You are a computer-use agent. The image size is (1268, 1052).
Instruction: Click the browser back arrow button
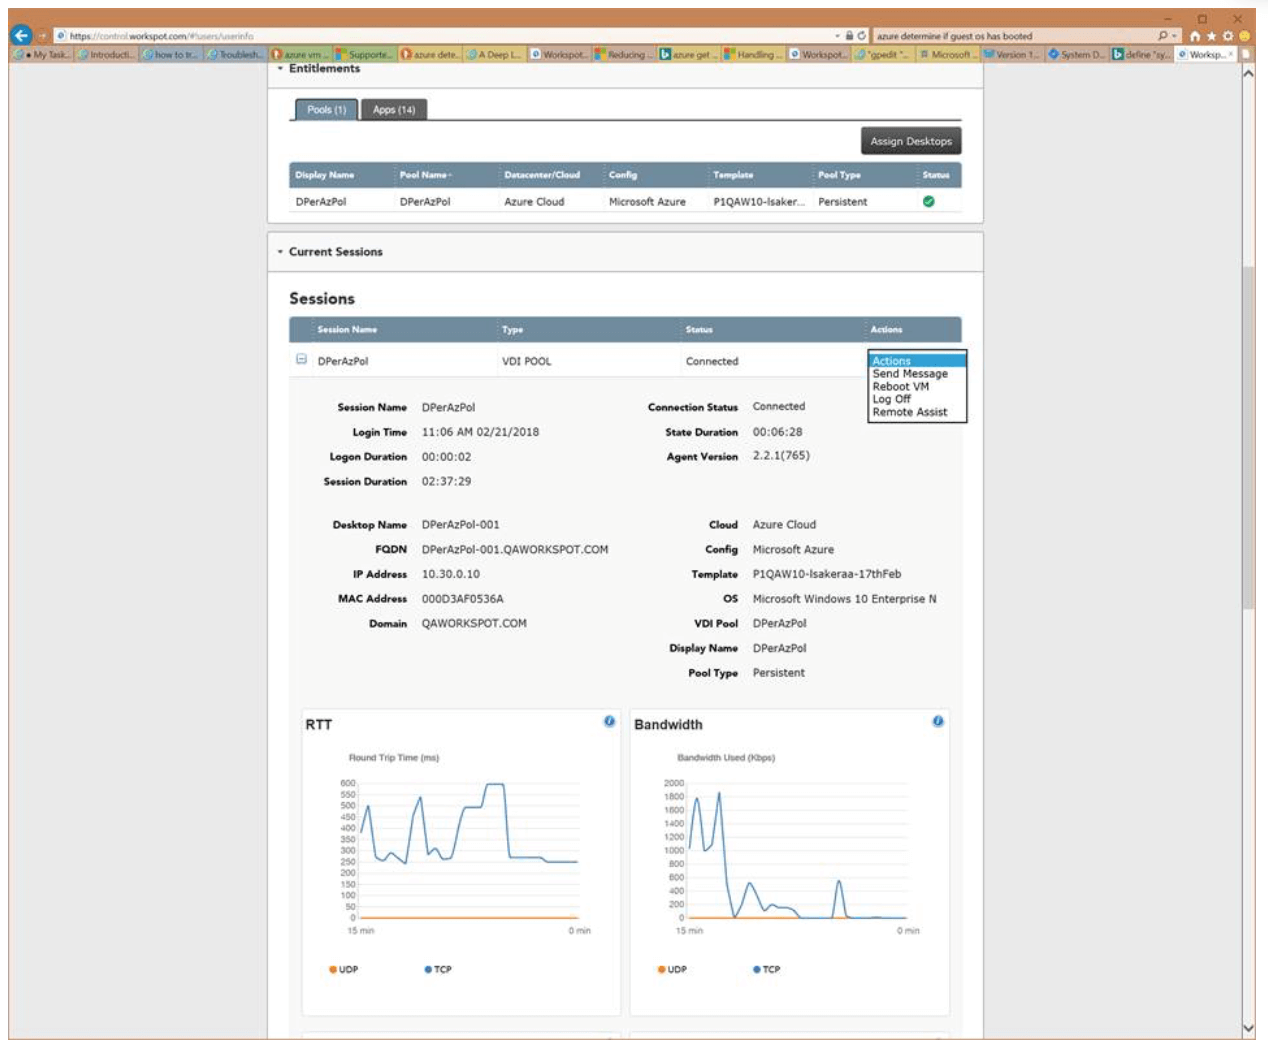tap(21, 35)
